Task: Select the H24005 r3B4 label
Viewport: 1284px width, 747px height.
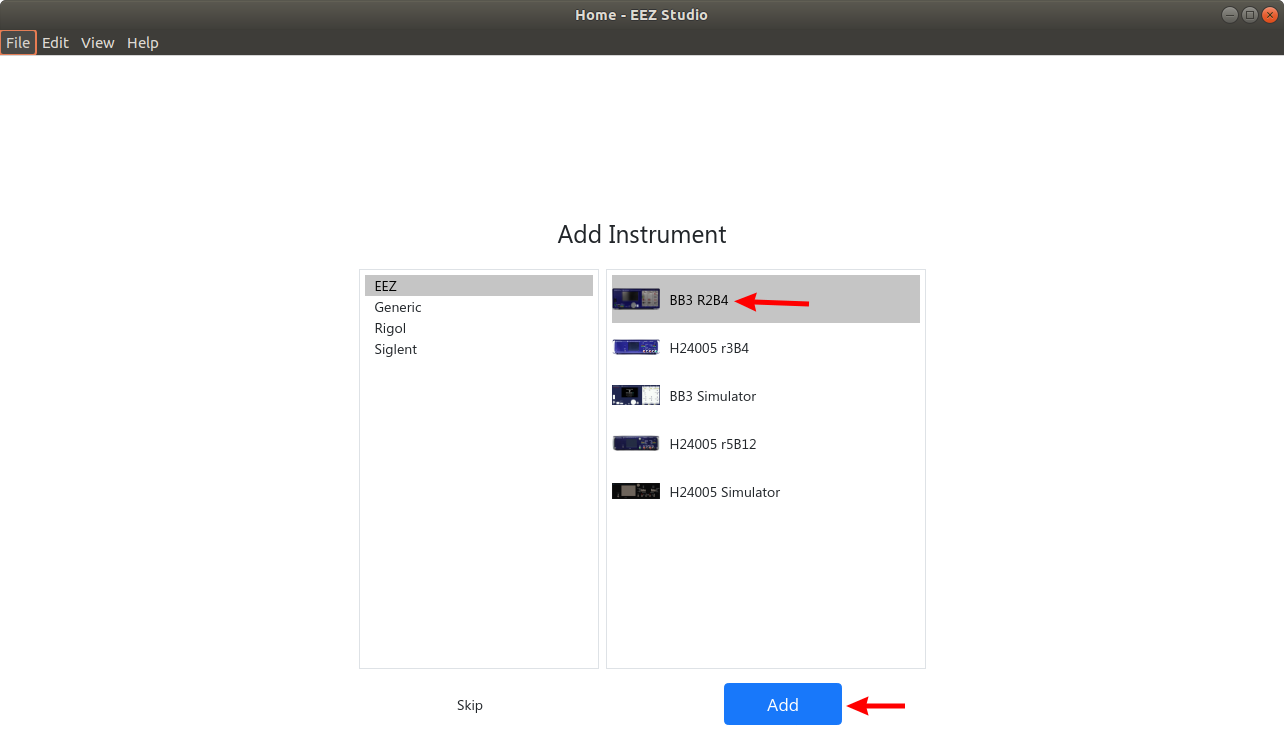Action: click(x=709, y=348)
